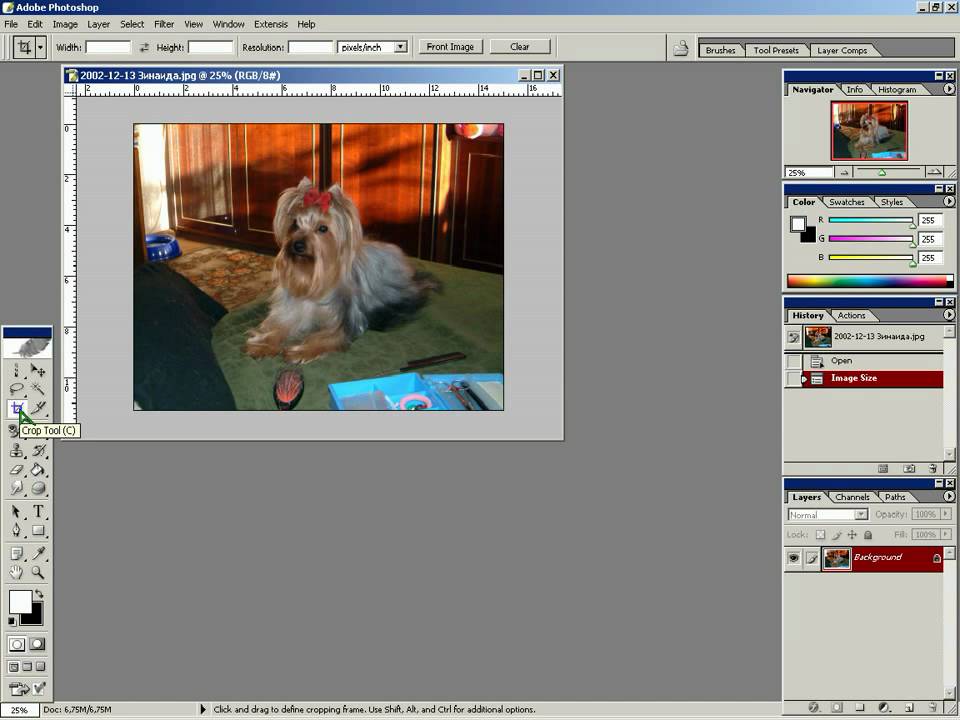
Task: Switch to the Channels tab
Action: [x=852, y=497]
